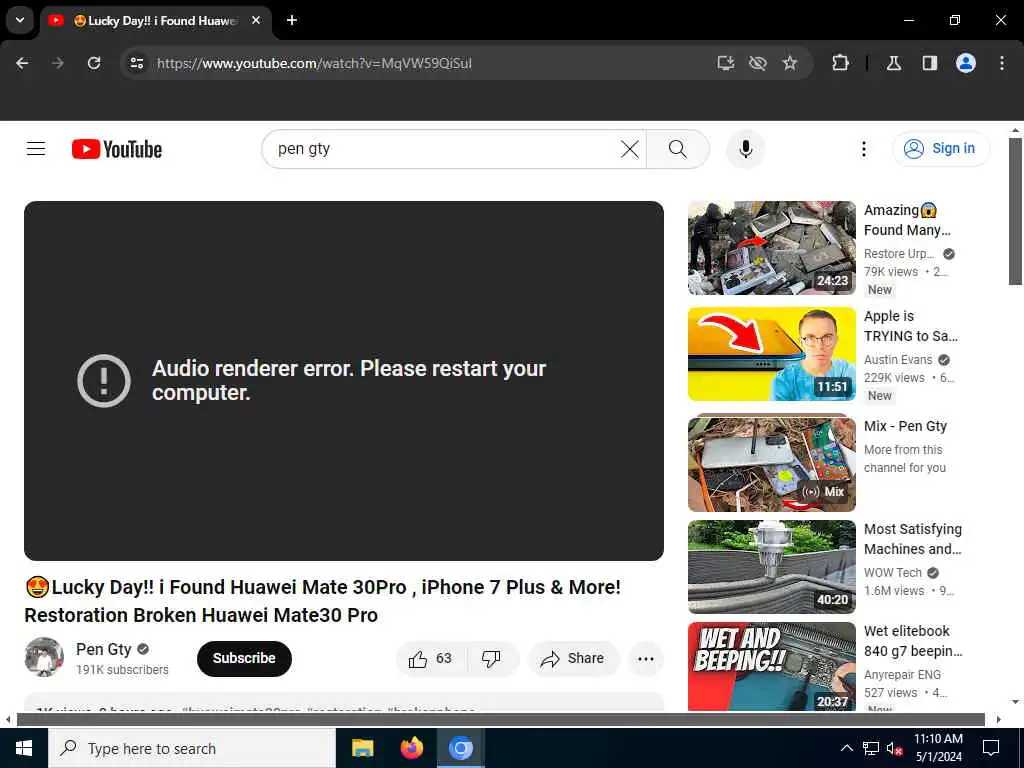Open File Explorer from taskbar
Image resolution: width=1024 pixels, height=768 pixels.
[x=362, y=748]
